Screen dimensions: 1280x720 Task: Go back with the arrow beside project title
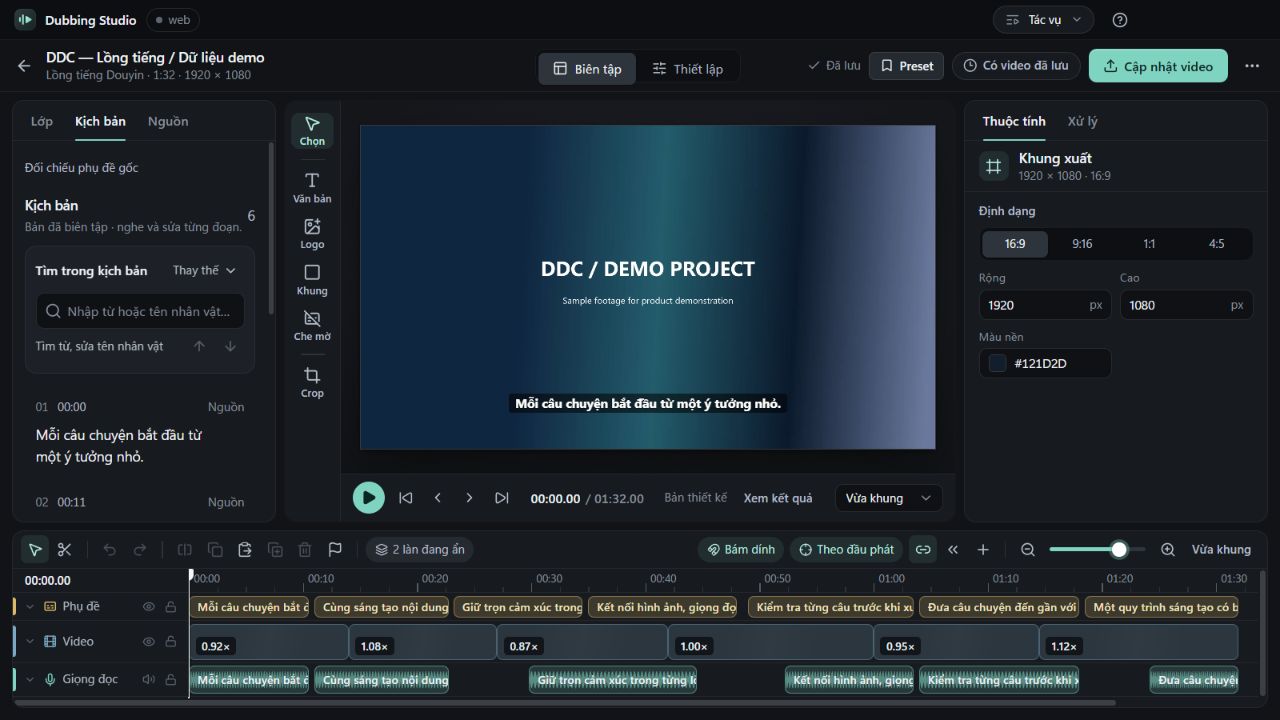click(x=24, y=66)
